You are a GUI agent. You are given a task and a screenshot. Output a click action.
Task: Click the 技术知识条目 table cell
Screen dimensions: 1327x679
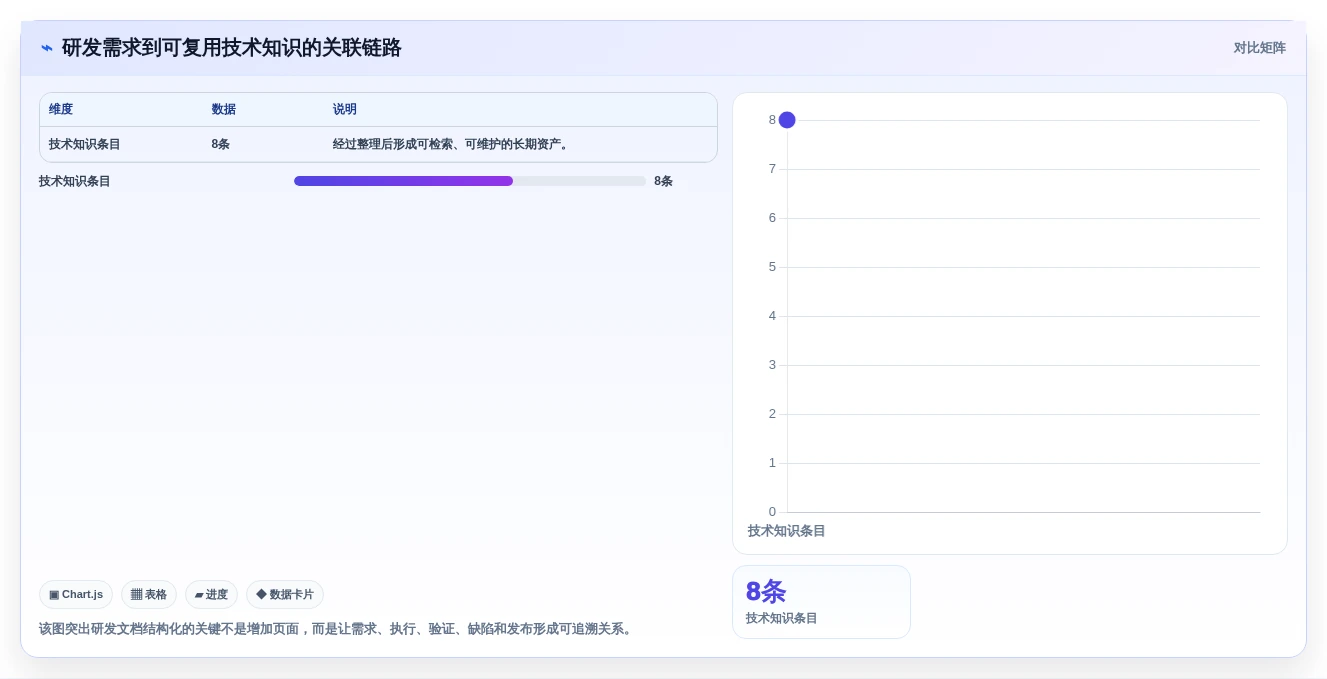(x=85, y=144)
